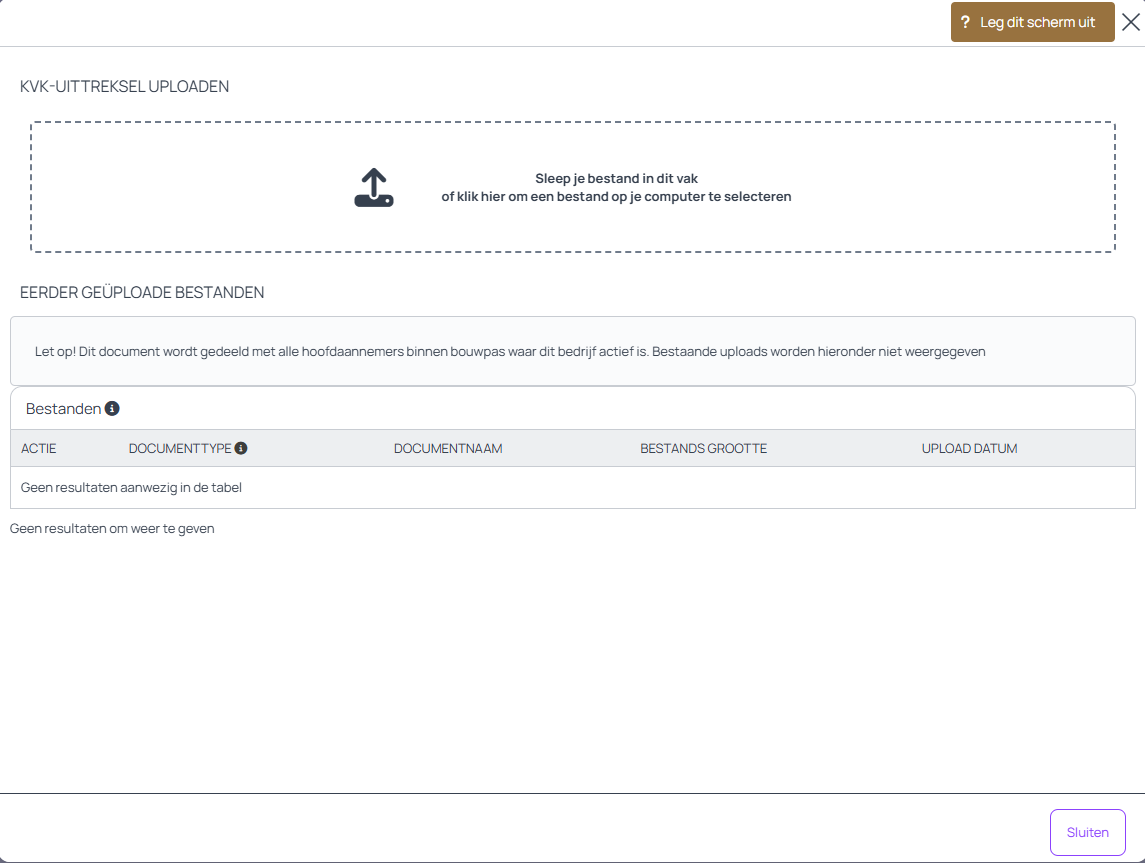Screen dimensions: 1145x863
Task: Click the upload tray arrow icon
Action: [374, 188]
